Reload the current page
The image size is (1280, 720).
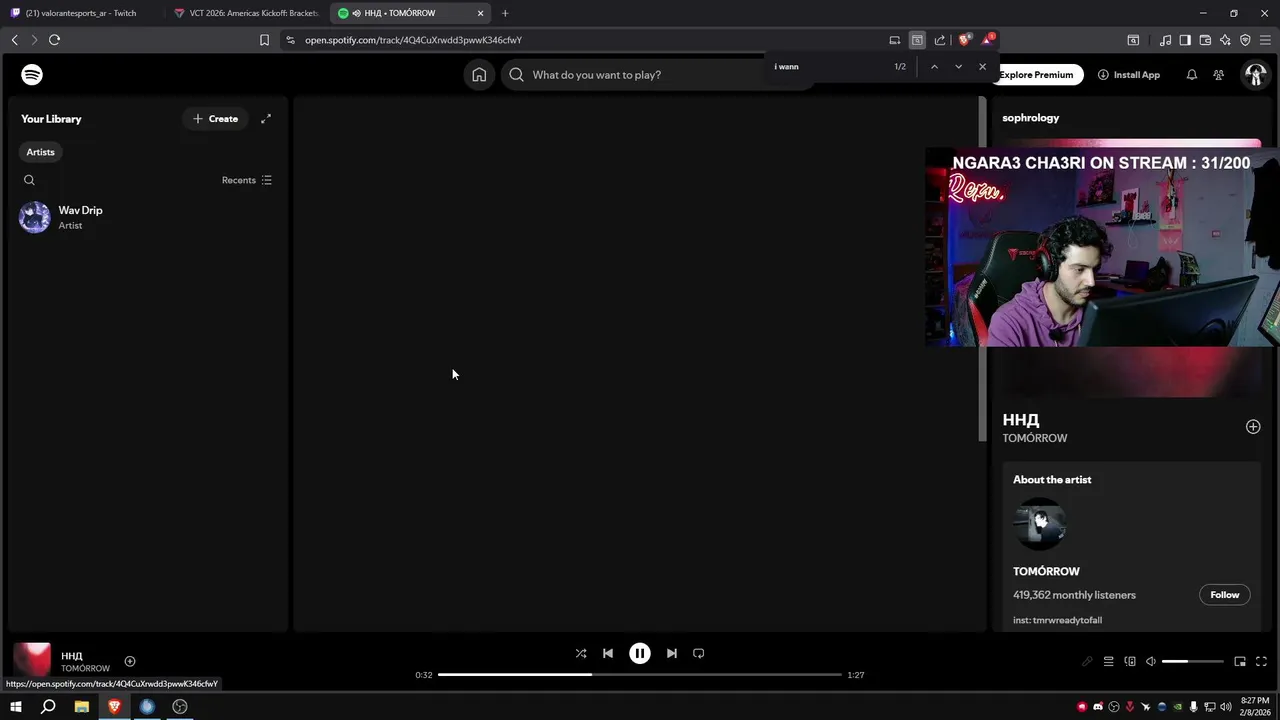(x=54, y=40)
